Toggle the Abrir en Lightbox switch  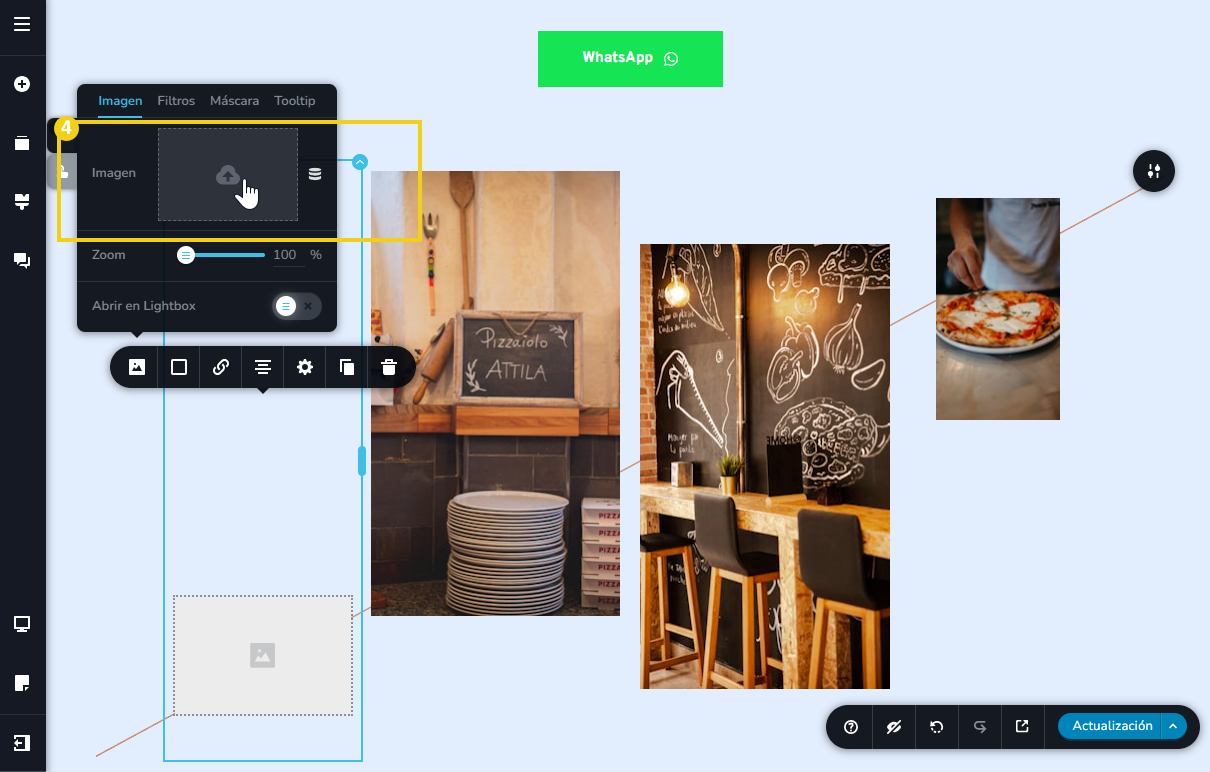[298, 306]
